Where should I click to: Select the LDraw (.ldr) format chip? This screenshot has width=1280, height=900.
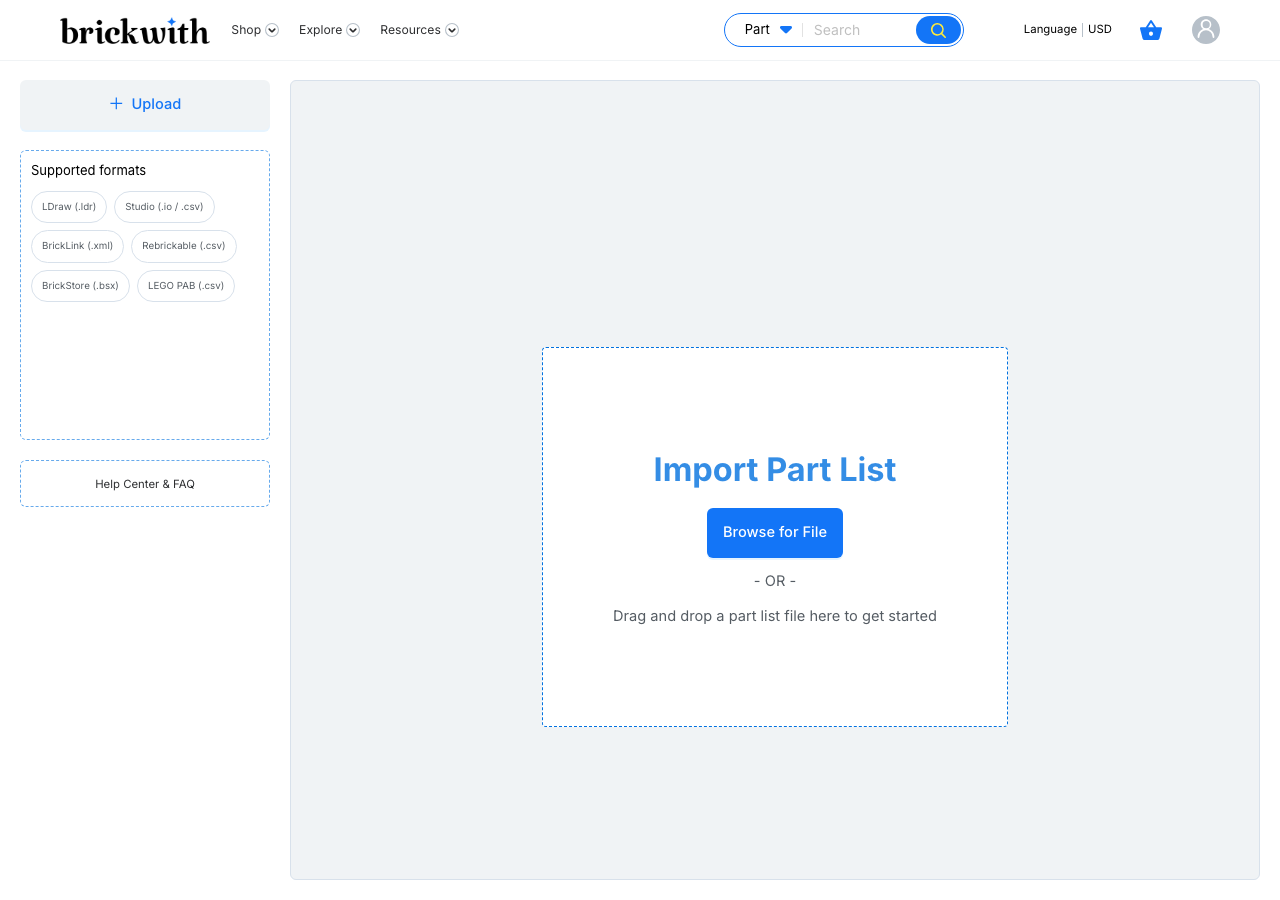coord(69,207)
